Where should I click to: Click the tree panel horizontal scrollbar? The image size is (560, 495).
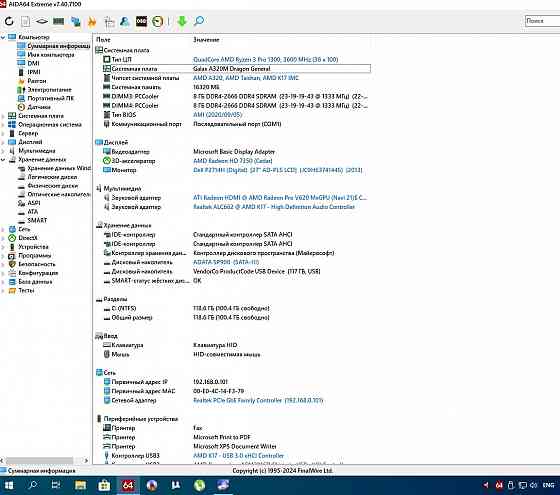(39, 461)
